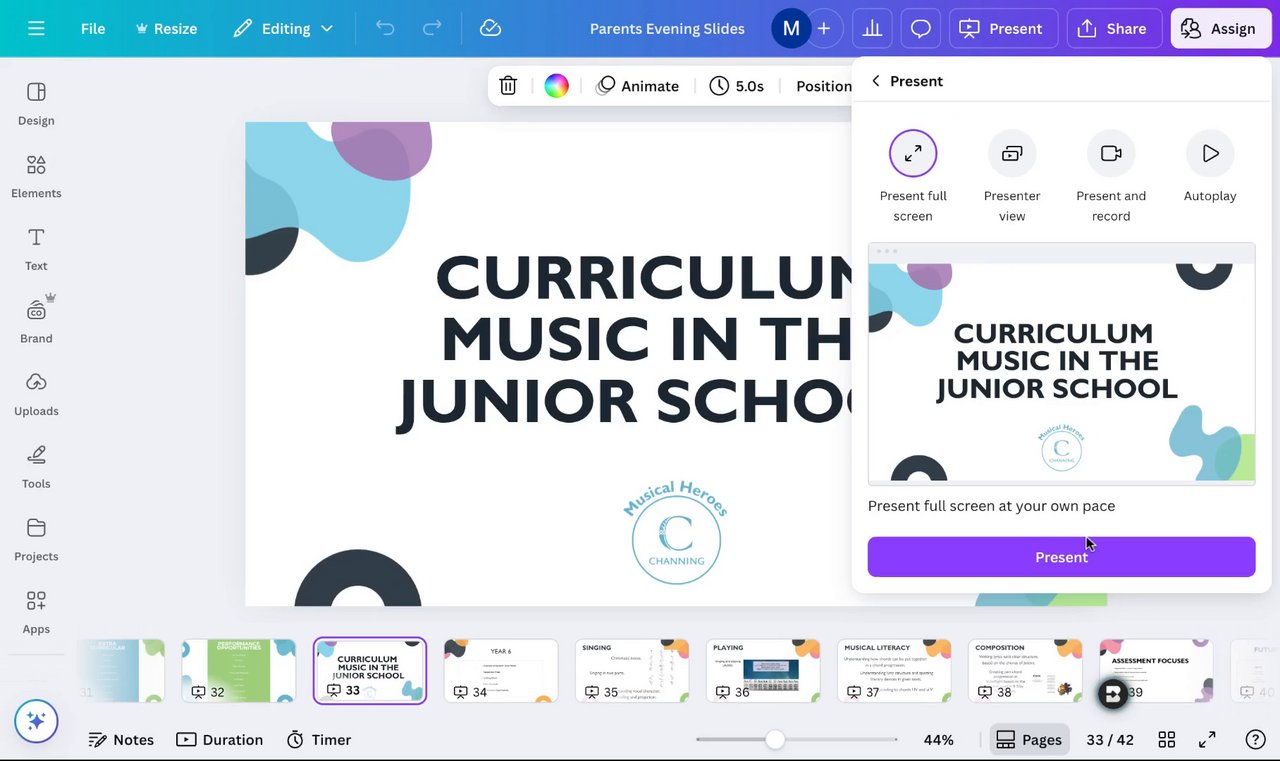Open the Tools side panel
The width and height of the screenshot is (1280, 761).
[36, 467]
